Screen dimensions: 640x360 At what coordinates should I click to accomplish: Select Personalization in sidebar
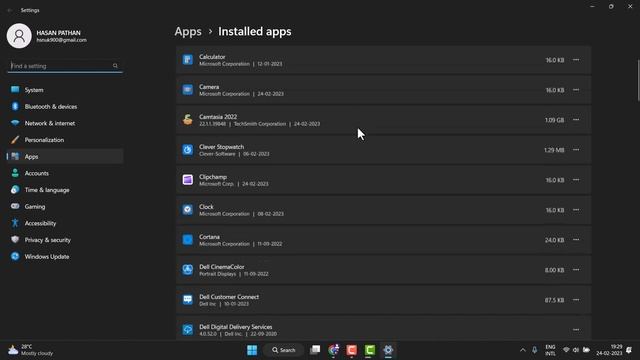pos(65,140)
